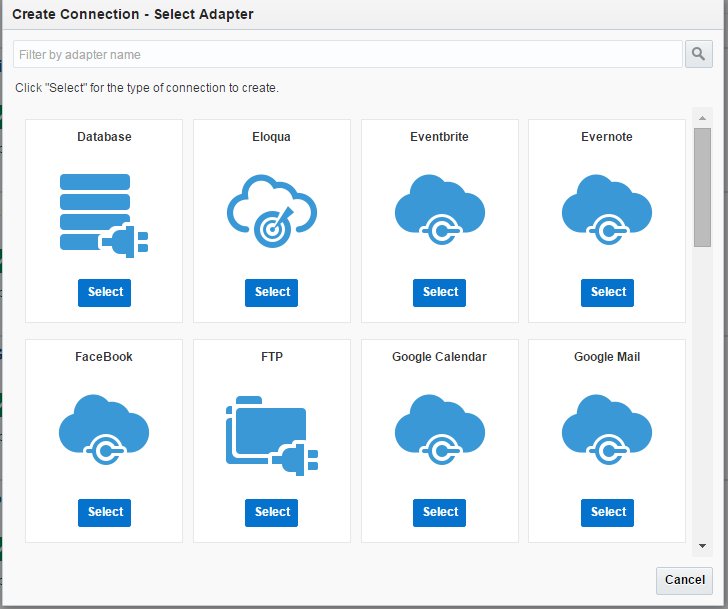Click the Database card title
The height and width of the screenshot is (609, 728).
pos(104,136)
